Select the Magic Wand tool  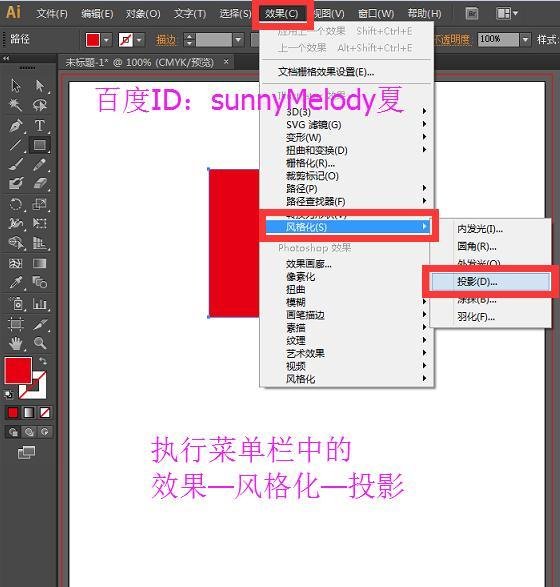pyautogui.click(x=16, y=105)
